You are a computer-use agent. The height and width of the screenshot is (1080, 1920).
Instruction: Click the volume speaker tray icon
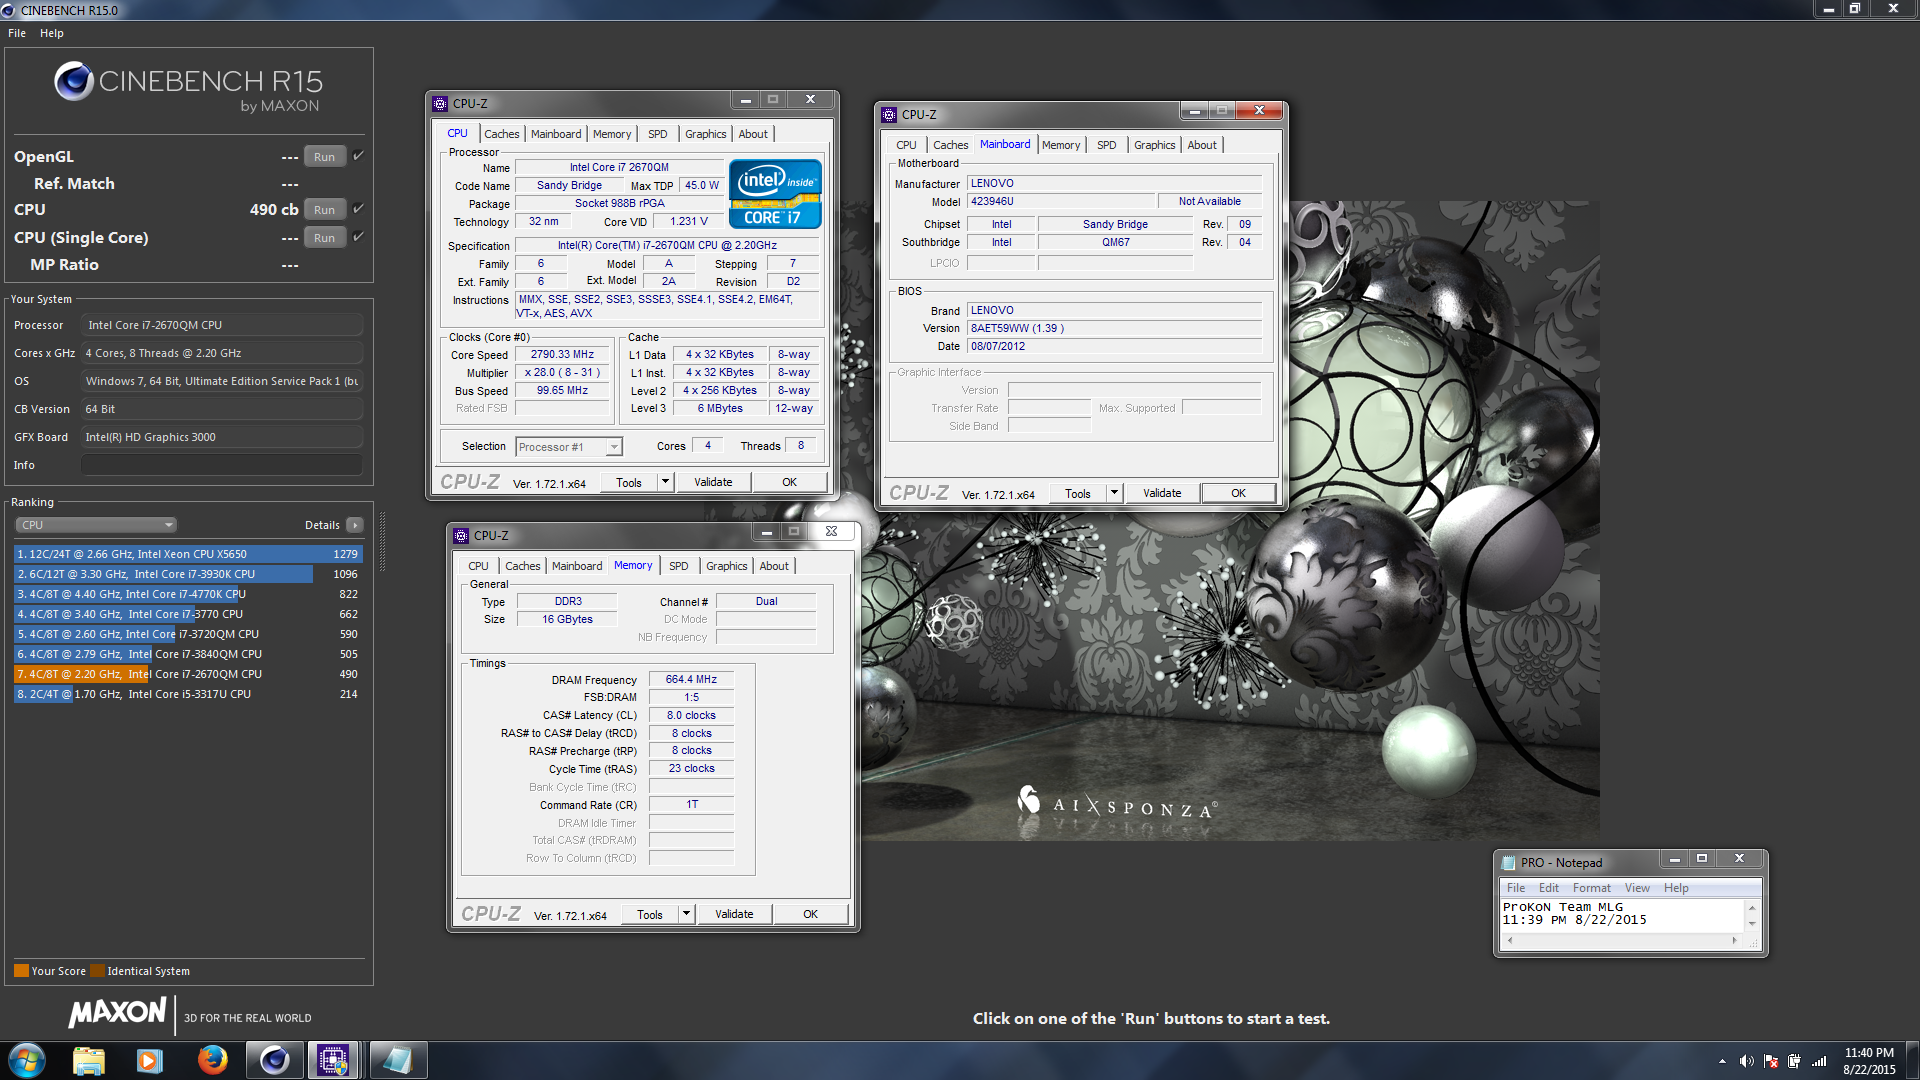tap(1746, 1061)
